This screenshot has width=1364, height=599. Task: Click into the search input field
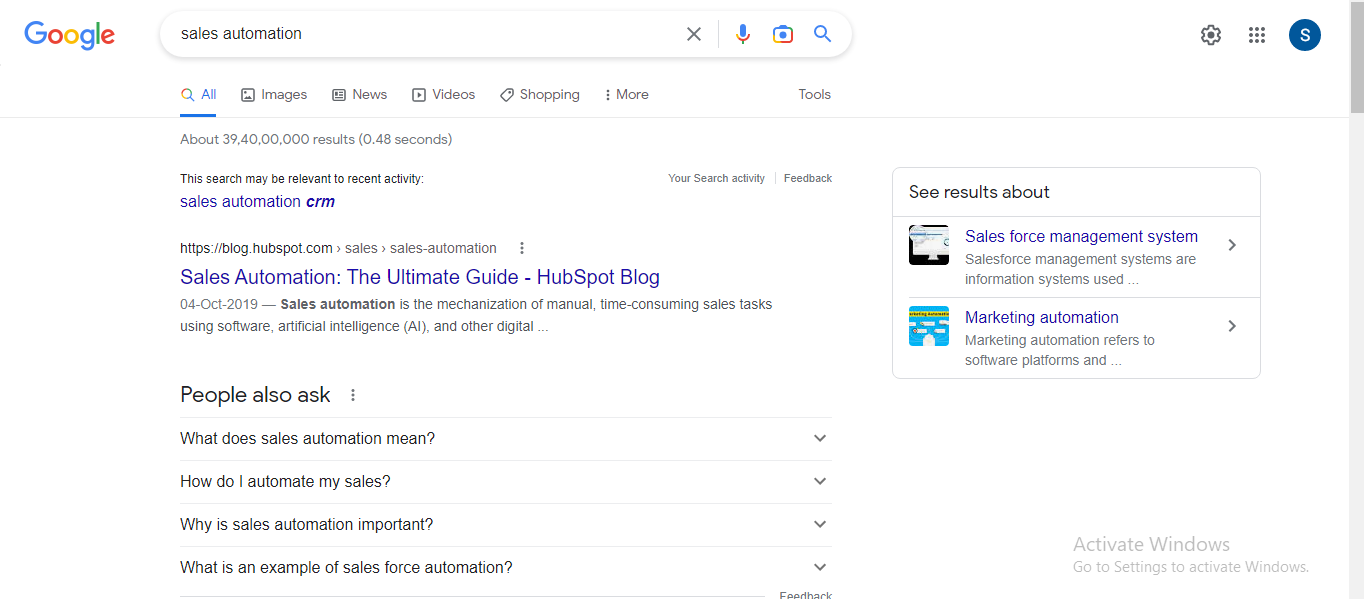[x=420, y=34]
